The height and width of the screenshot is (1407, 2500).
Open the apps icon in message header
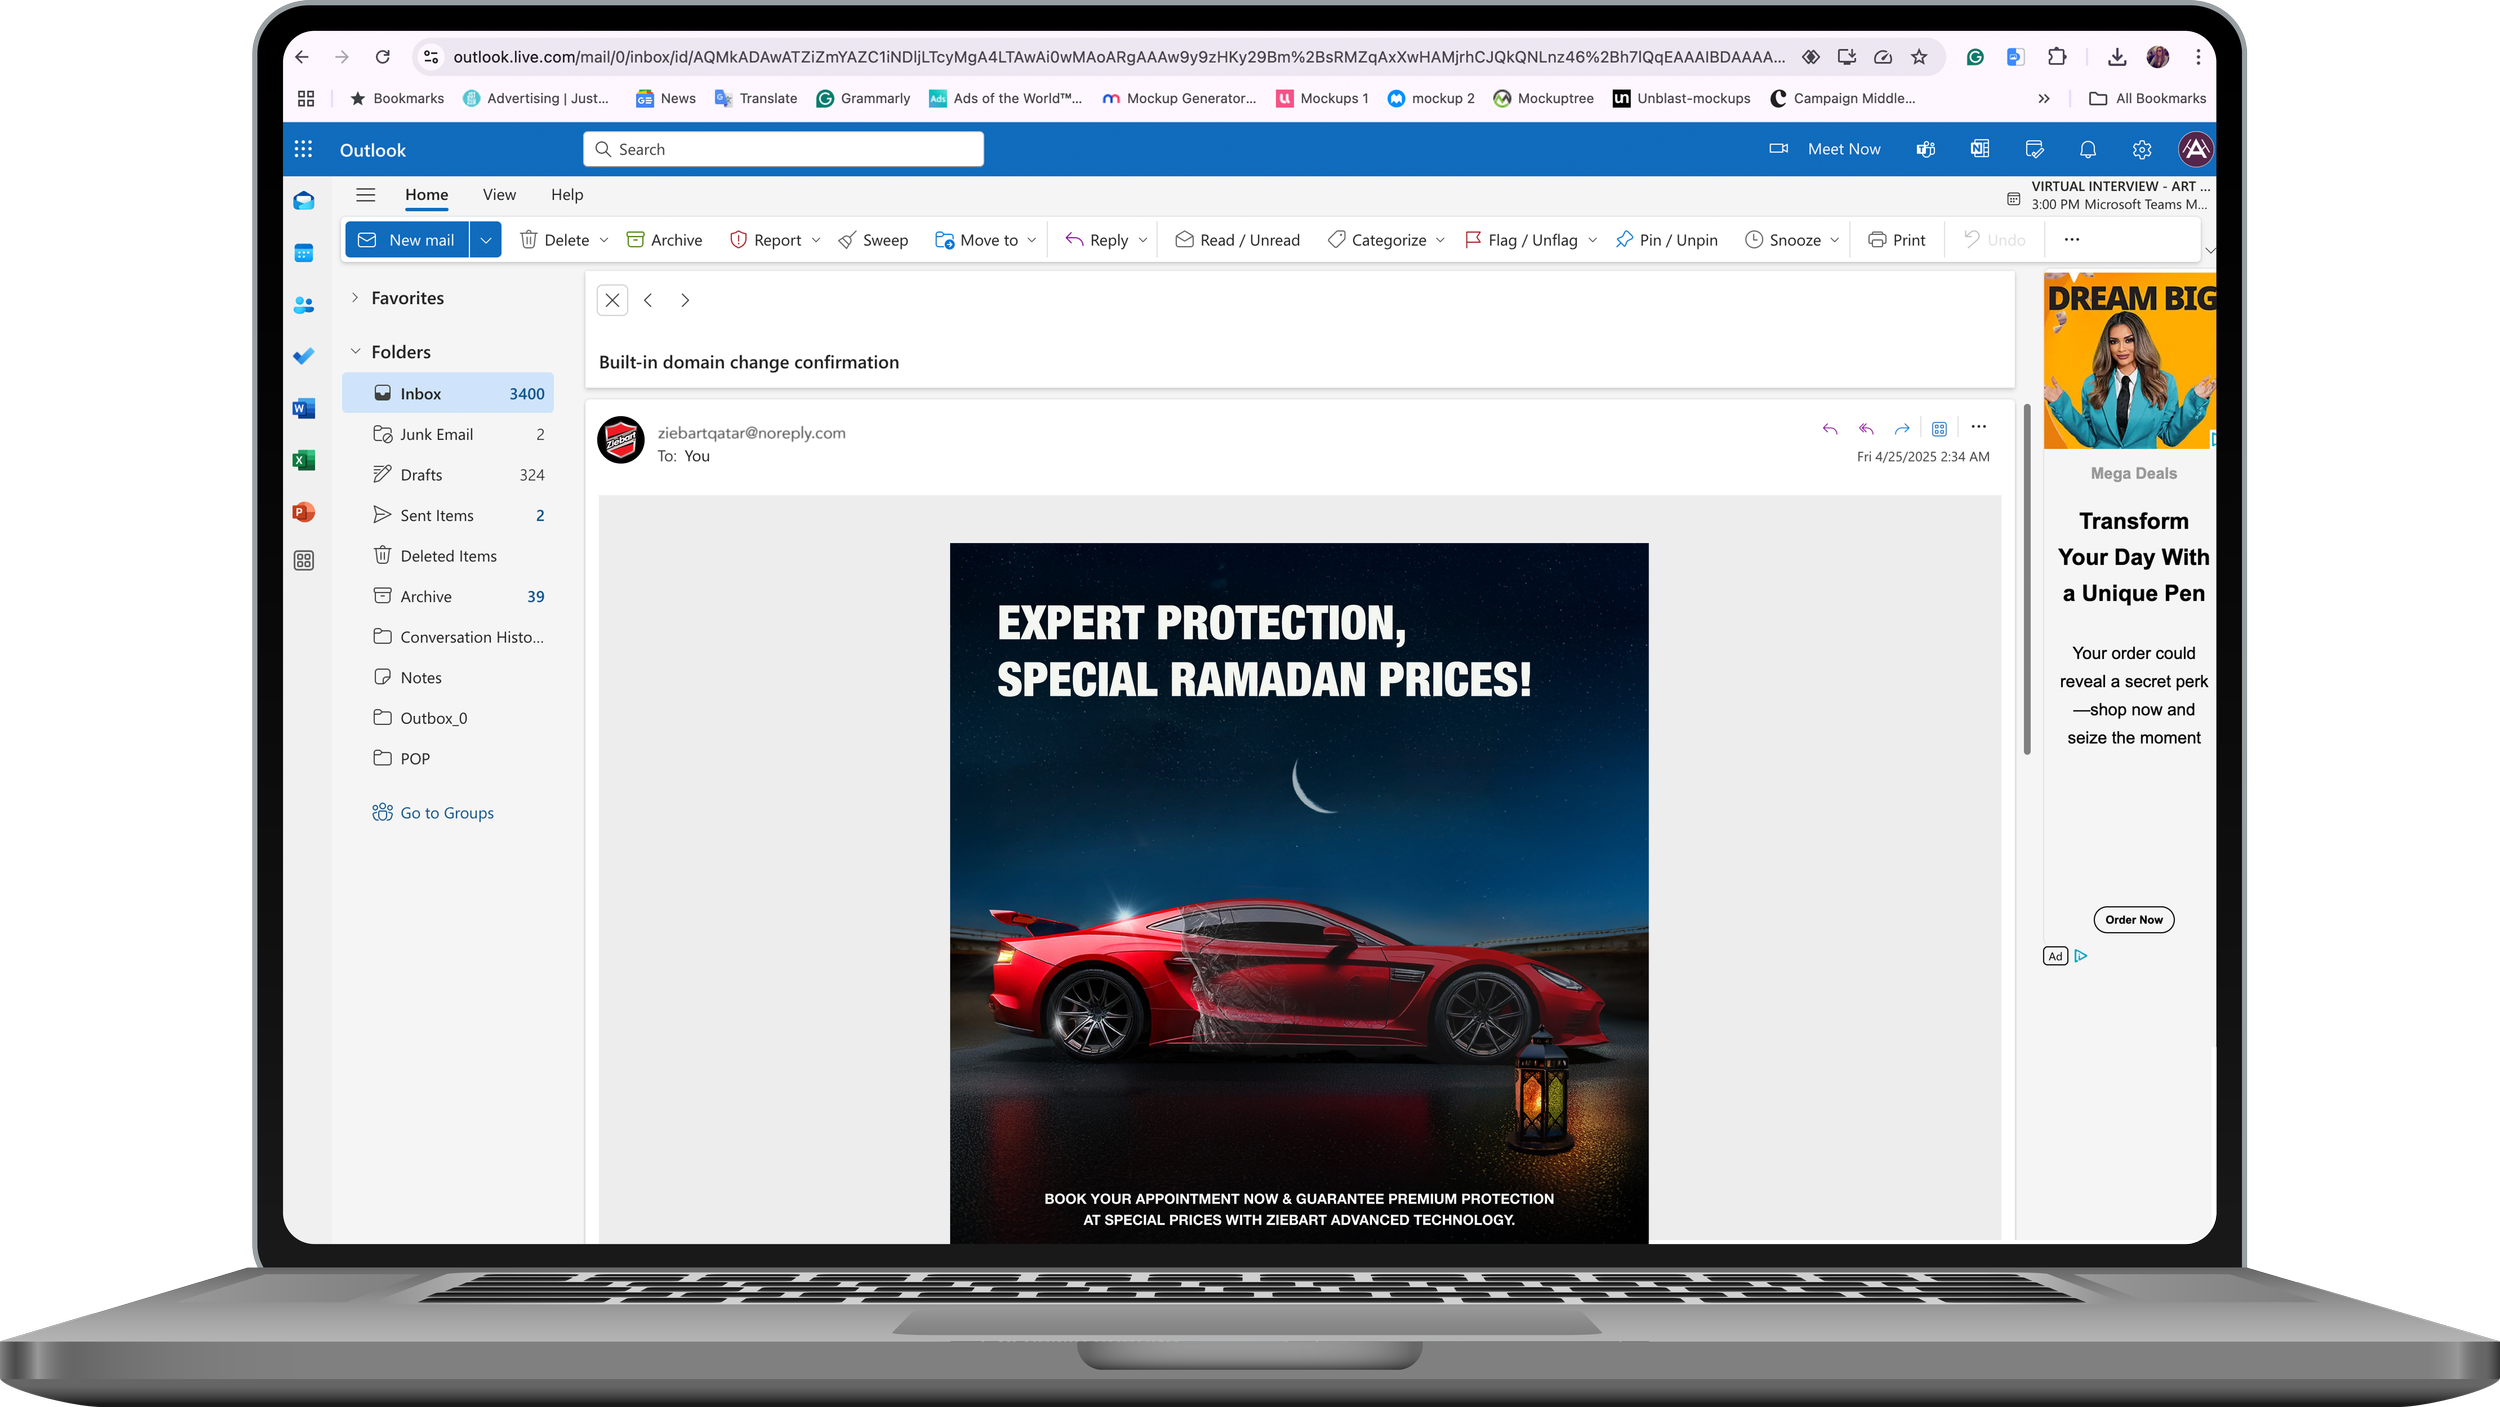tap(1939, 428)
